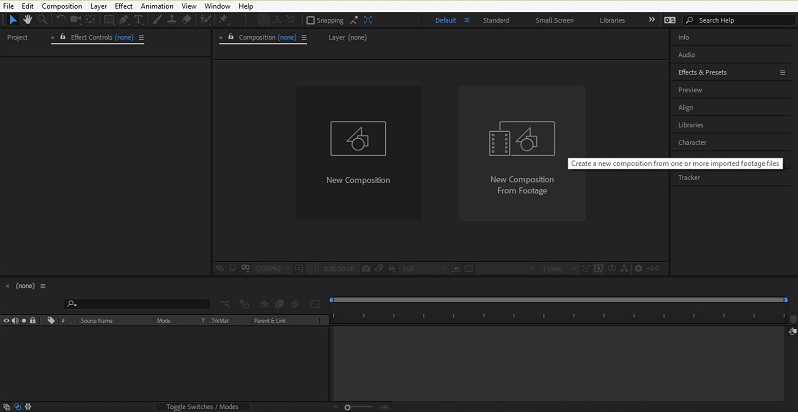
Task: Click the timeline zoom slider
Action: 348,407
